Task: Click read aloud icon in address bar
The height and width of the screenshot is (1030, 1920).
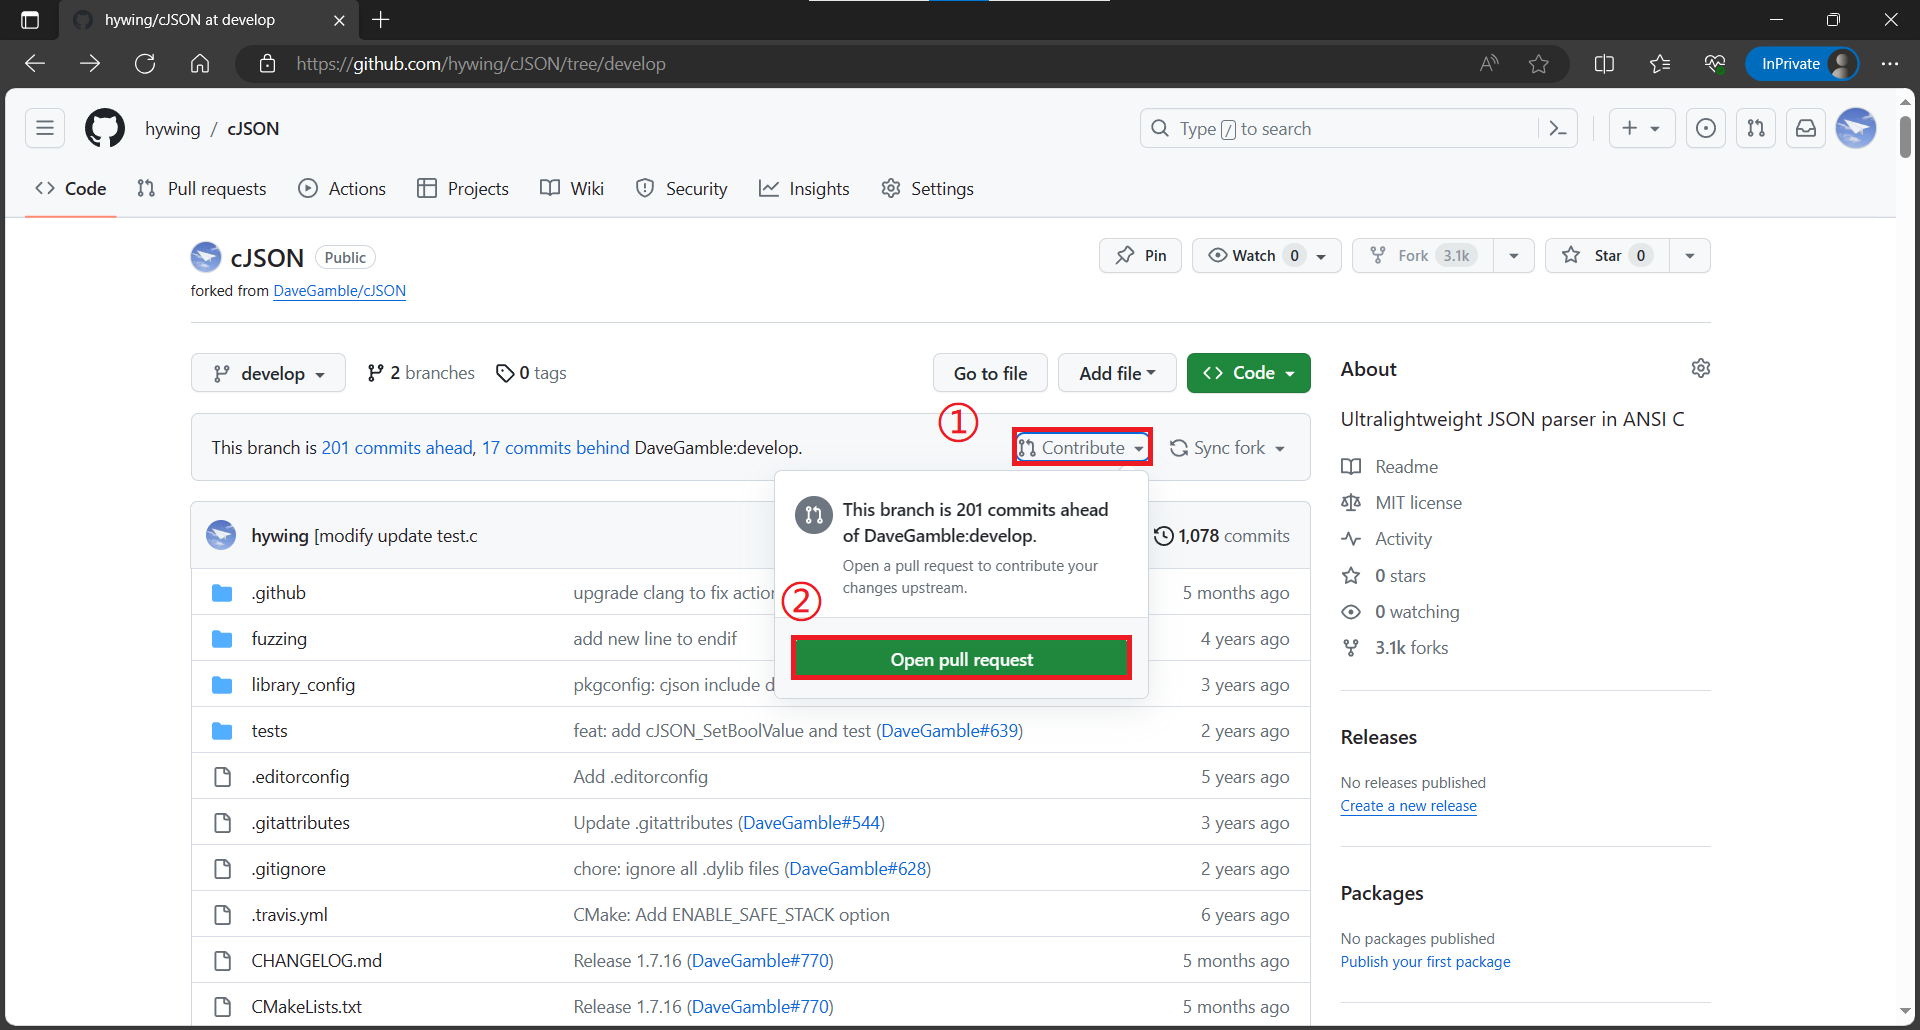Action: coord(1489,64)
